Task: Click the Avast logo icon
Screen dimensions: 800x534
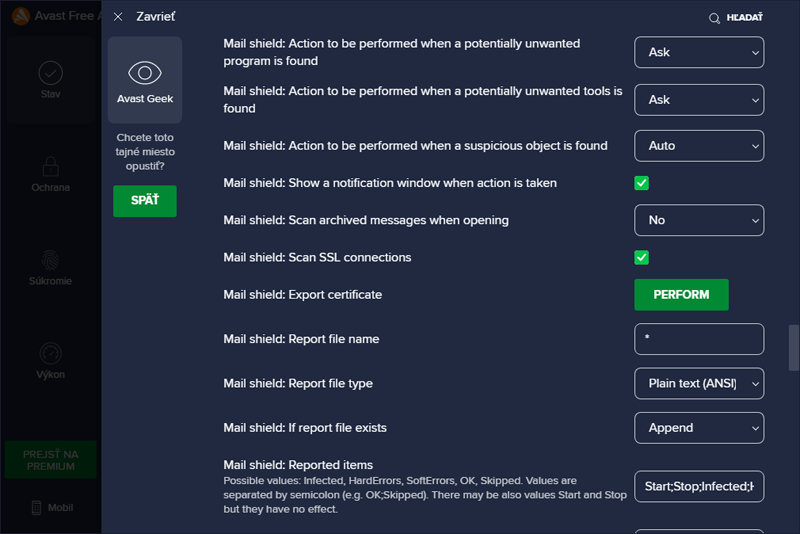Action: 21,16
